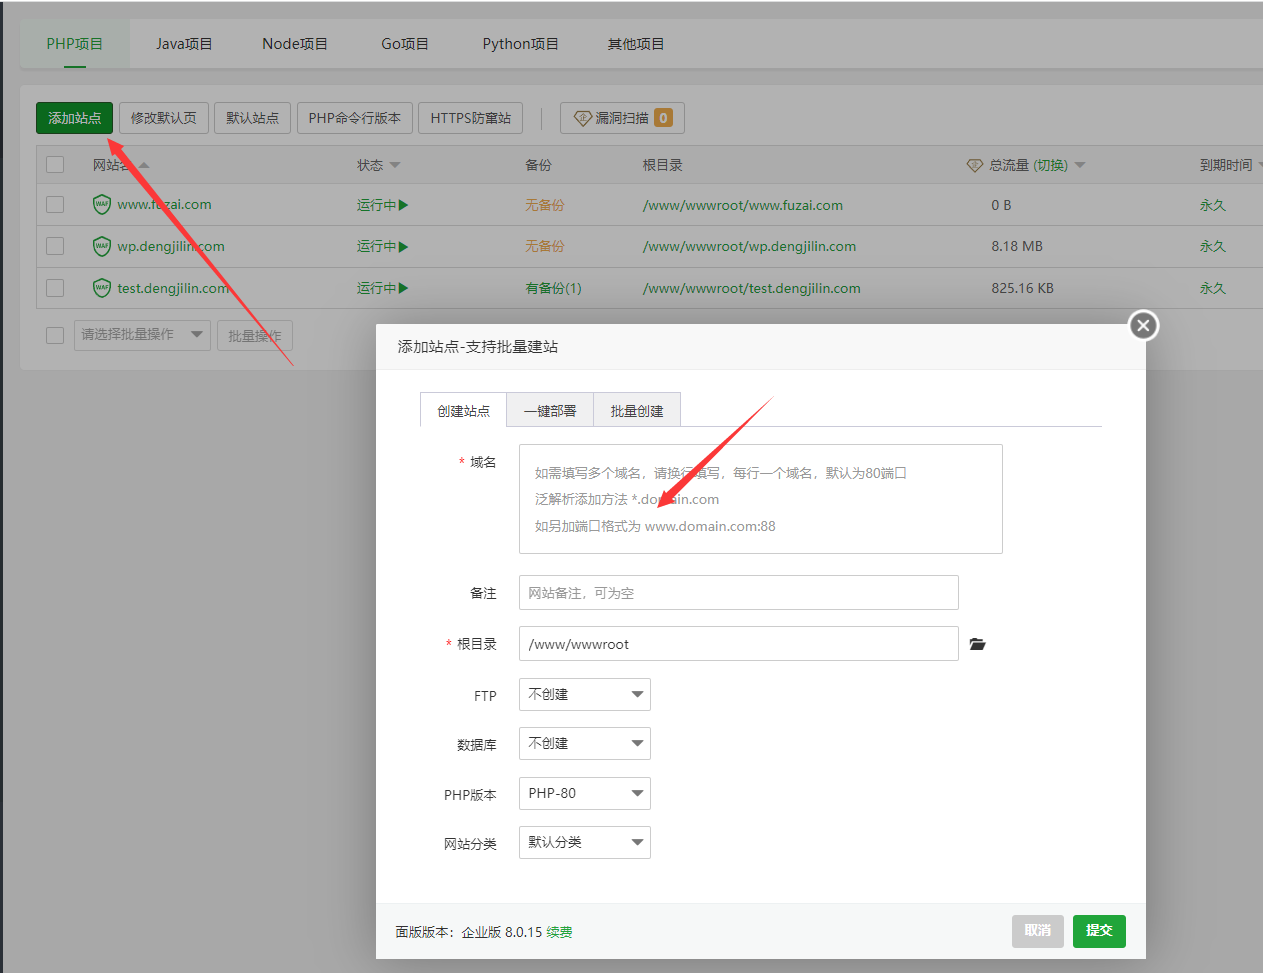Click the WAF shield icon for wp.dengjilin.com
The width and height of the screenshot is (1263, 973).
pyautogui.click(x=102, y=246)
